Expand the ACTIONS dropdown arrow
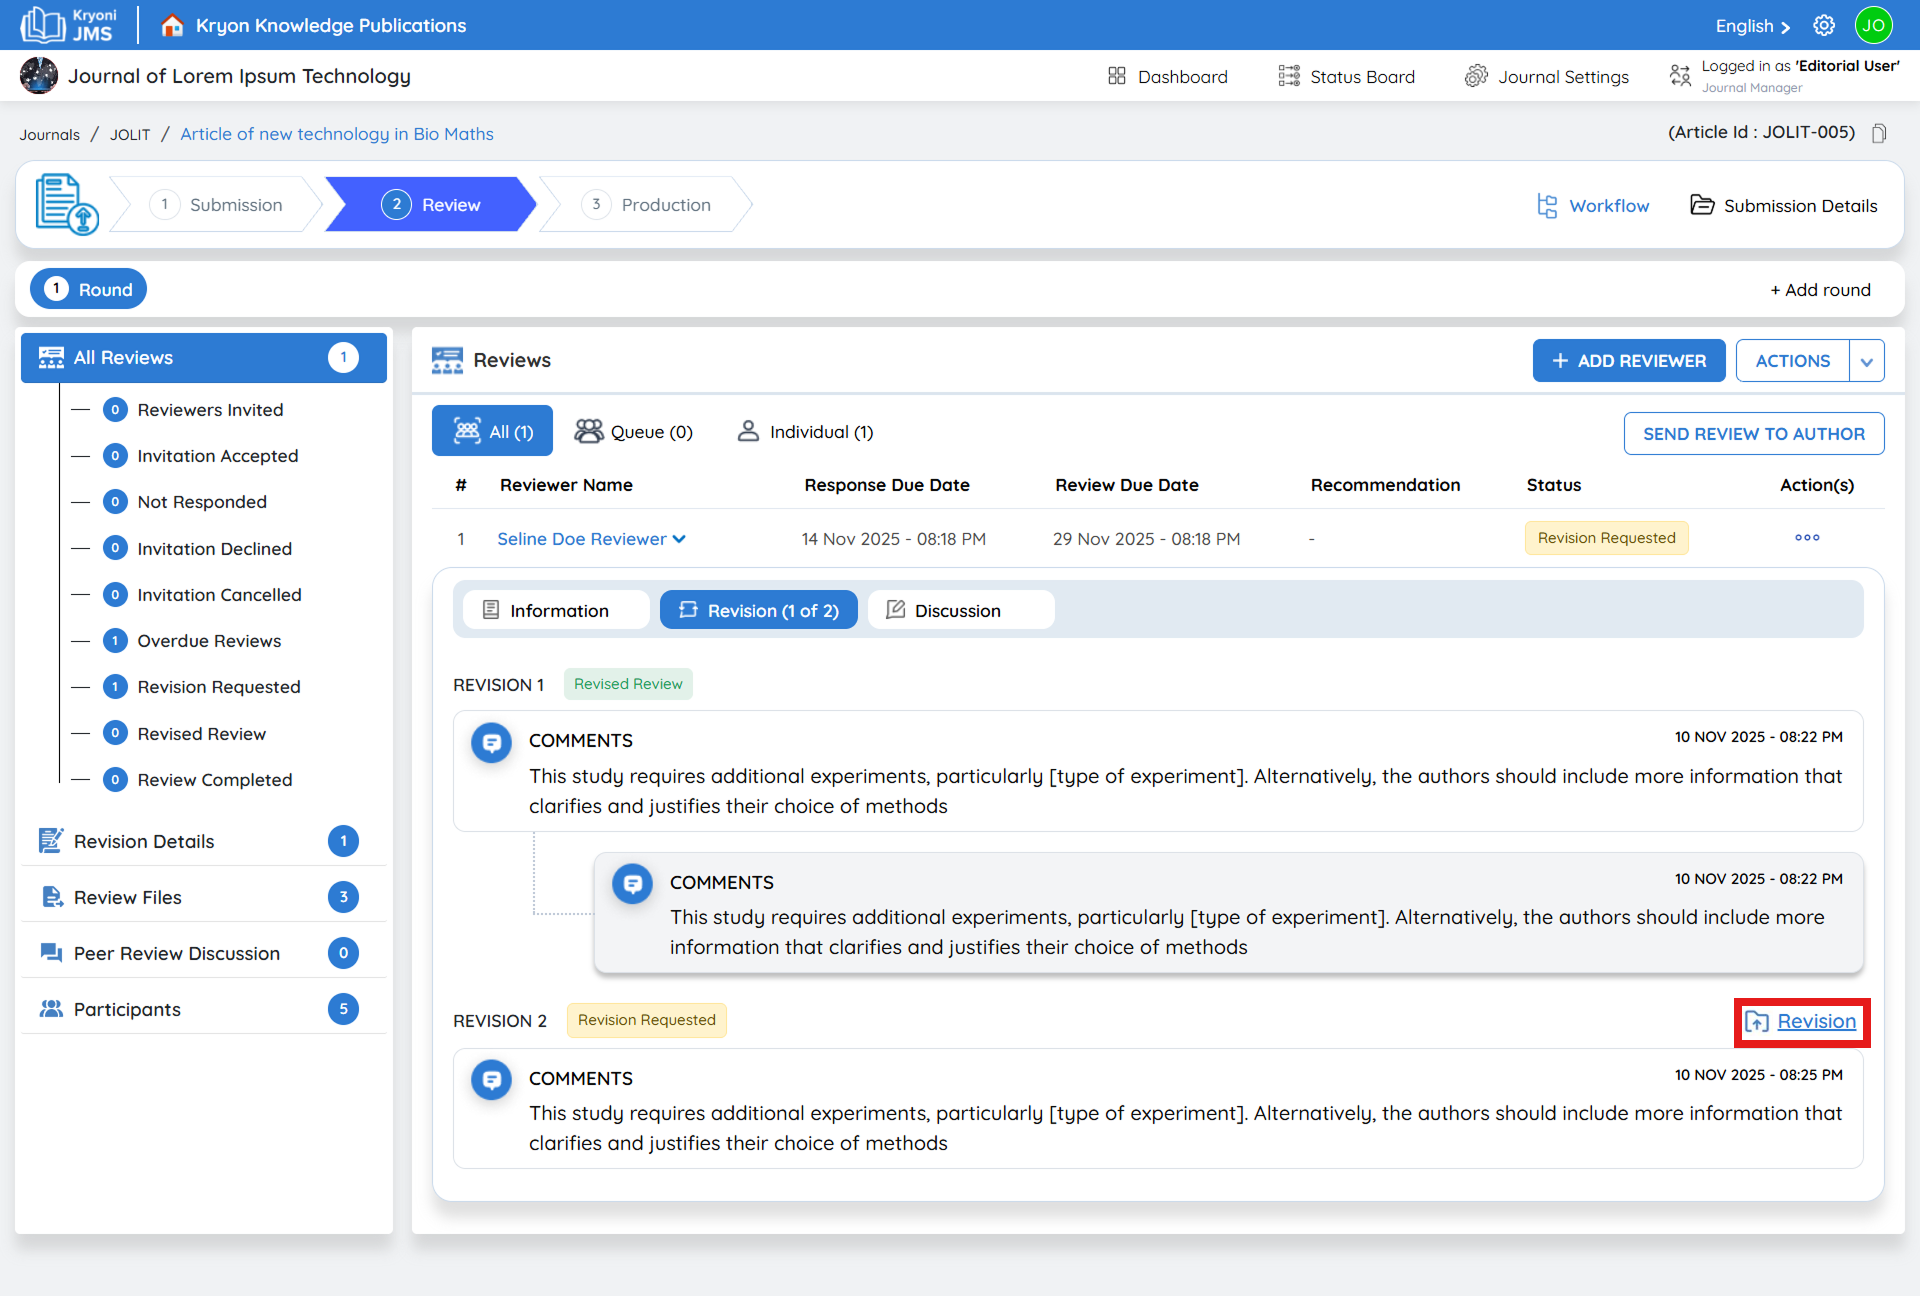Viewport: 1920px width, 1296px height. 1866,361
